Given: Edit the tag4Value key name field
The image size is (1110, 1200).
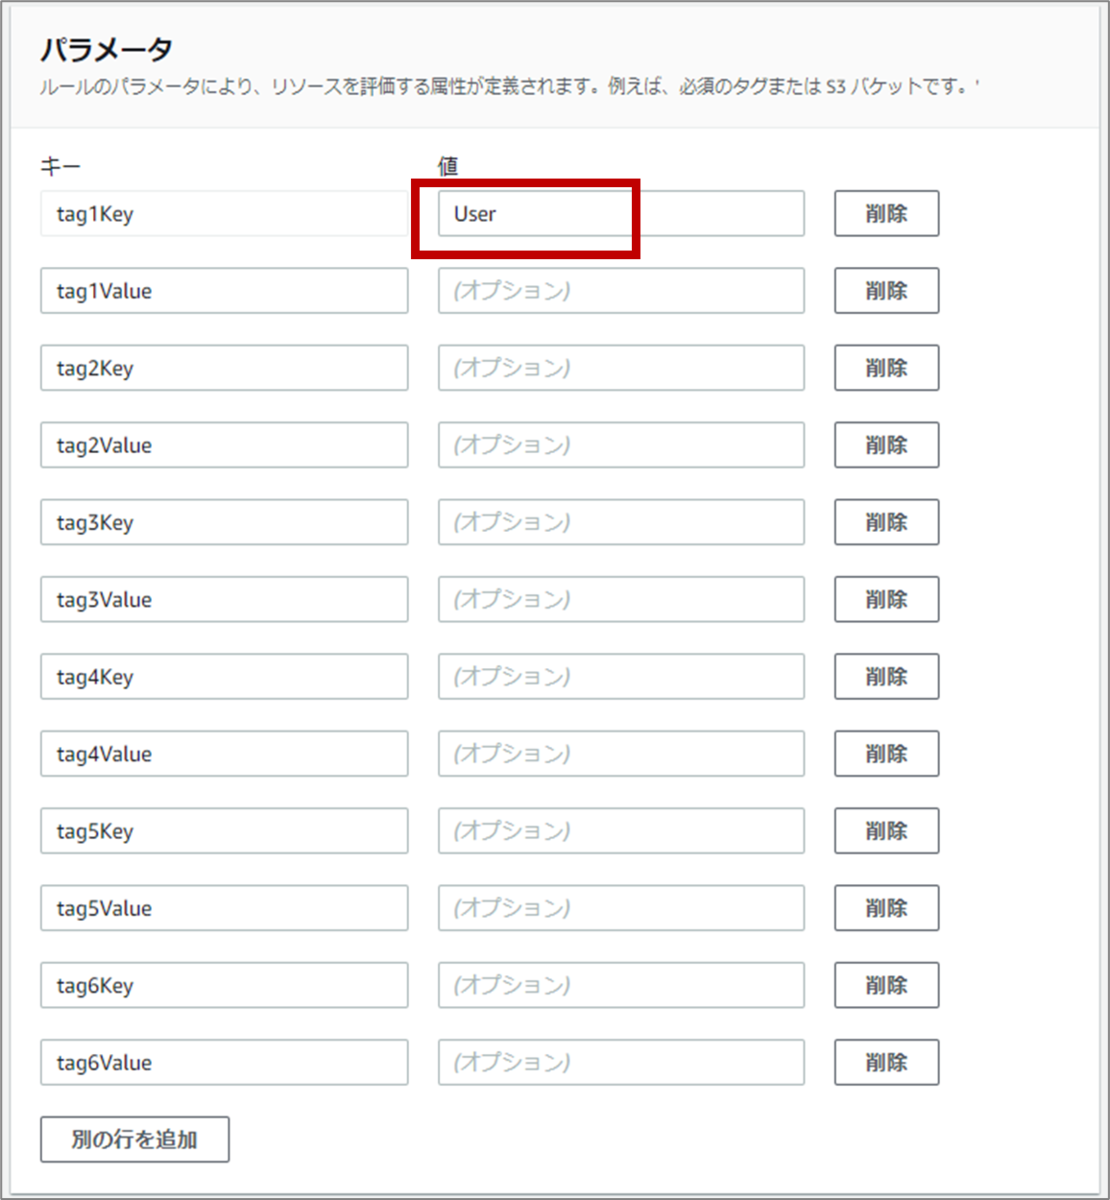Looking at the screenshot, I should [x=225, y=754].
